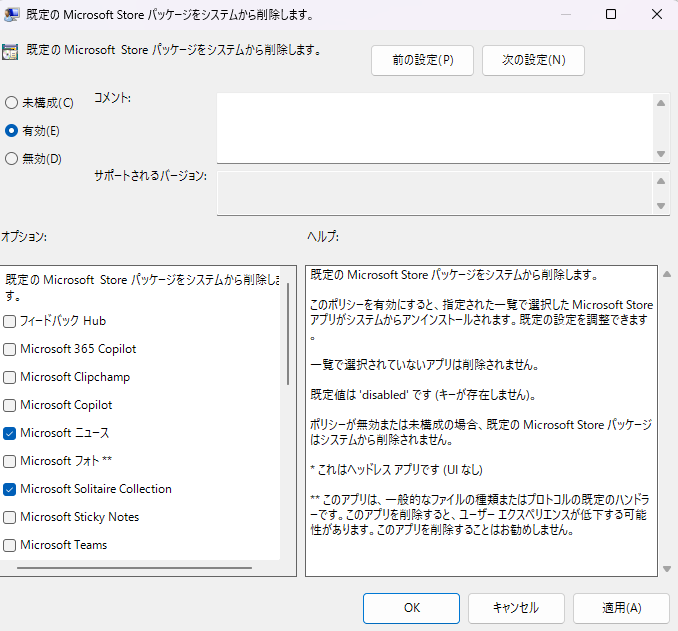
Task: Click the 適用(A) button
Action: tap(621, 608)
